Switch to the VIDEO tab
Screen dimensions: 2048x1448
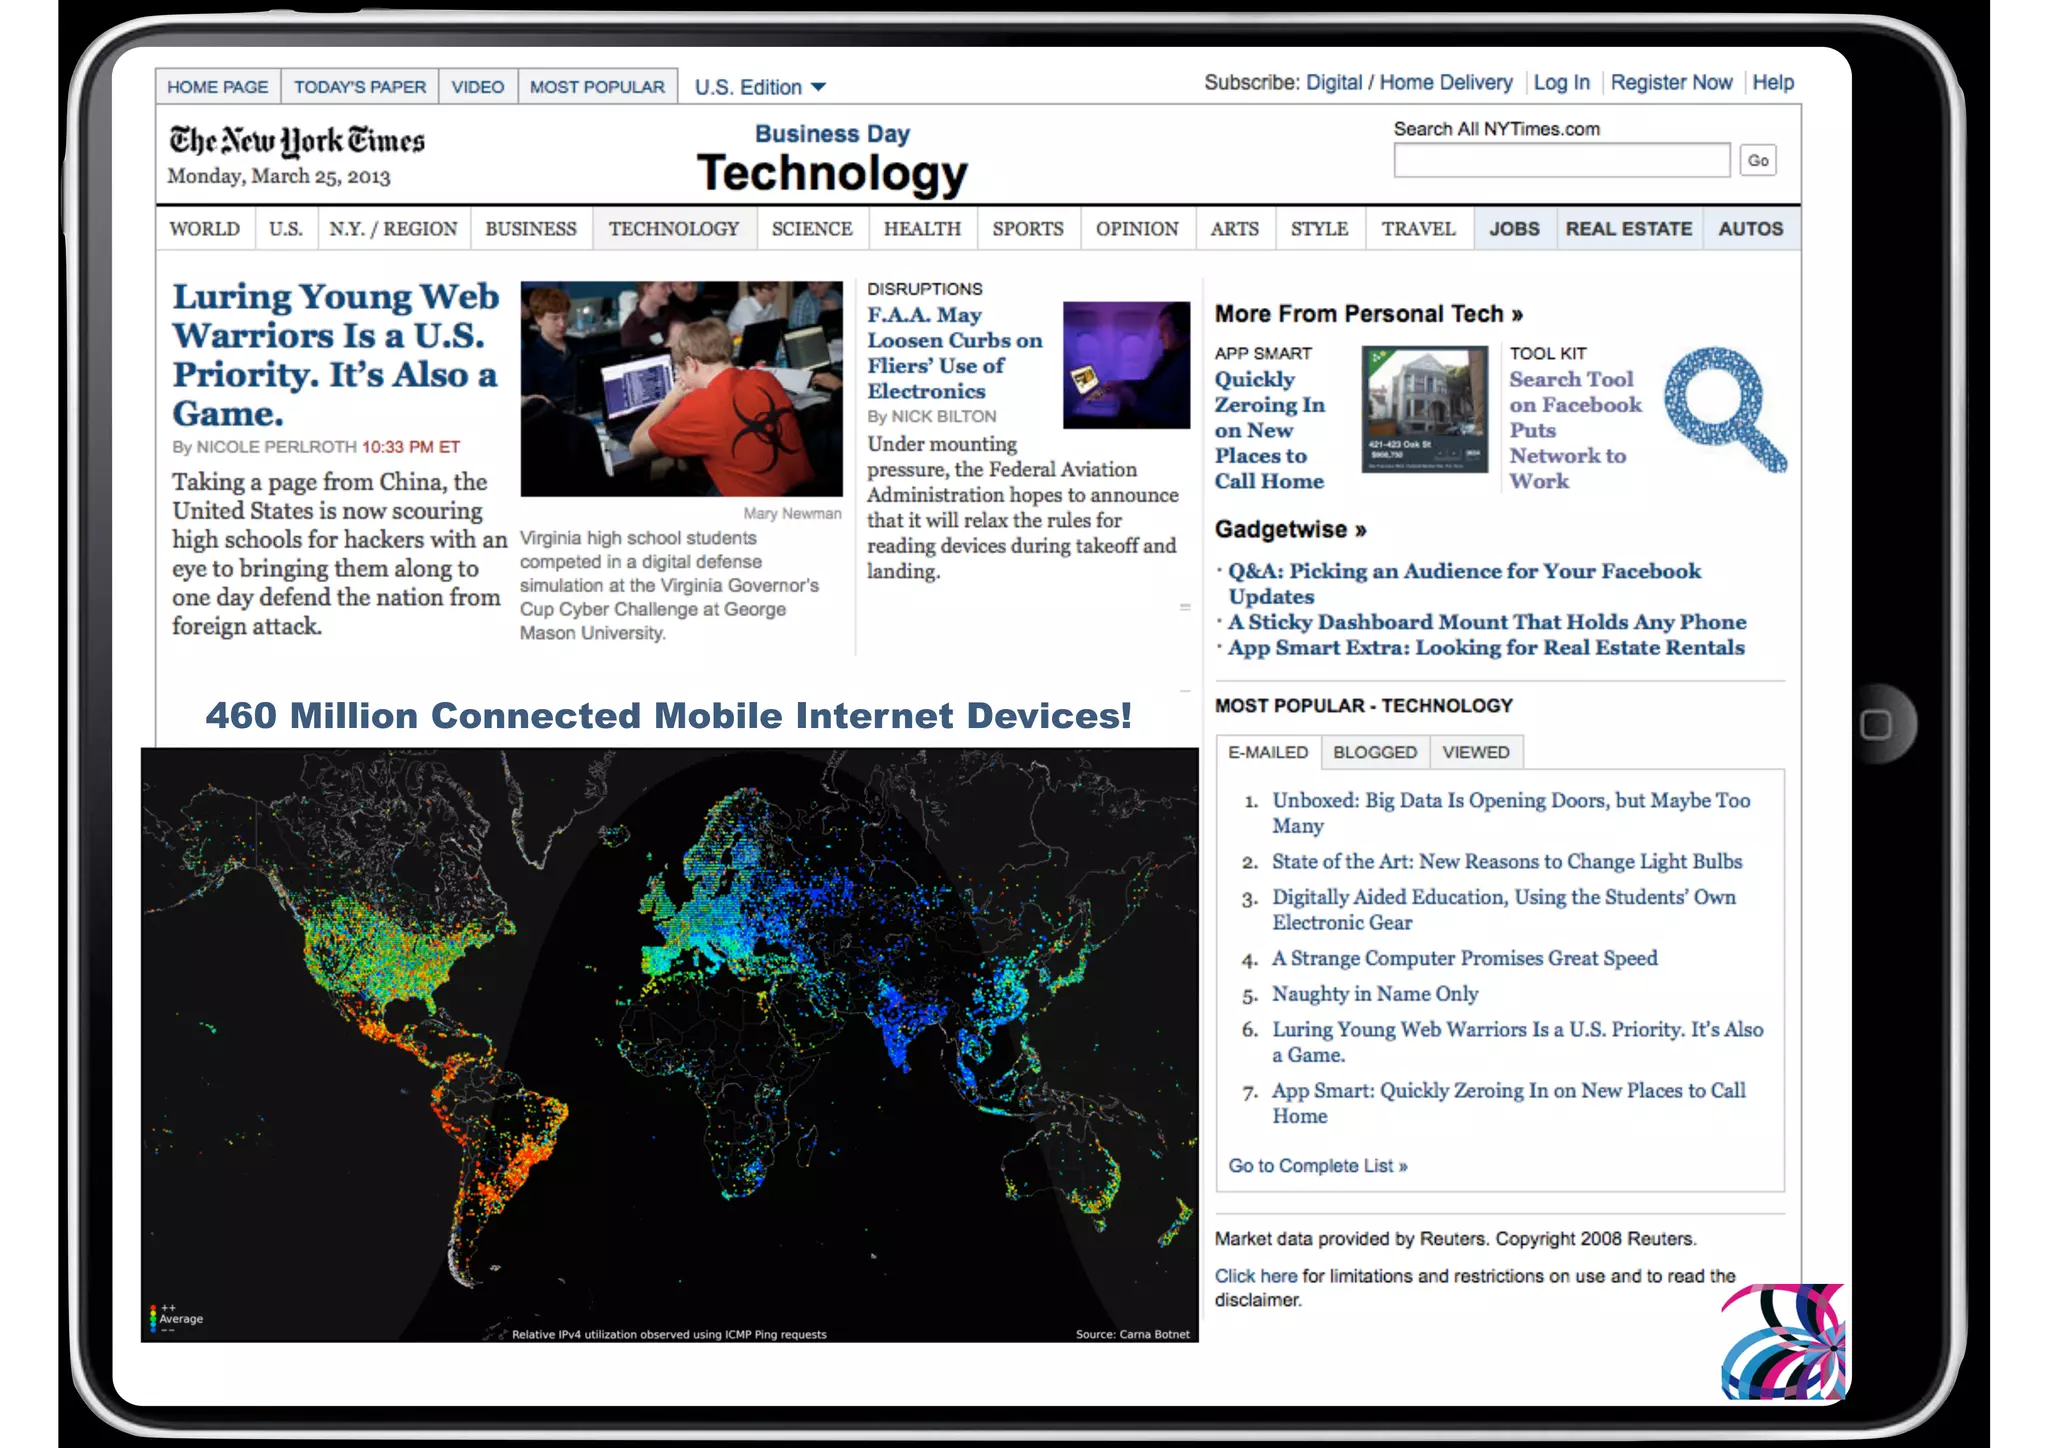(x=478, y=87)
